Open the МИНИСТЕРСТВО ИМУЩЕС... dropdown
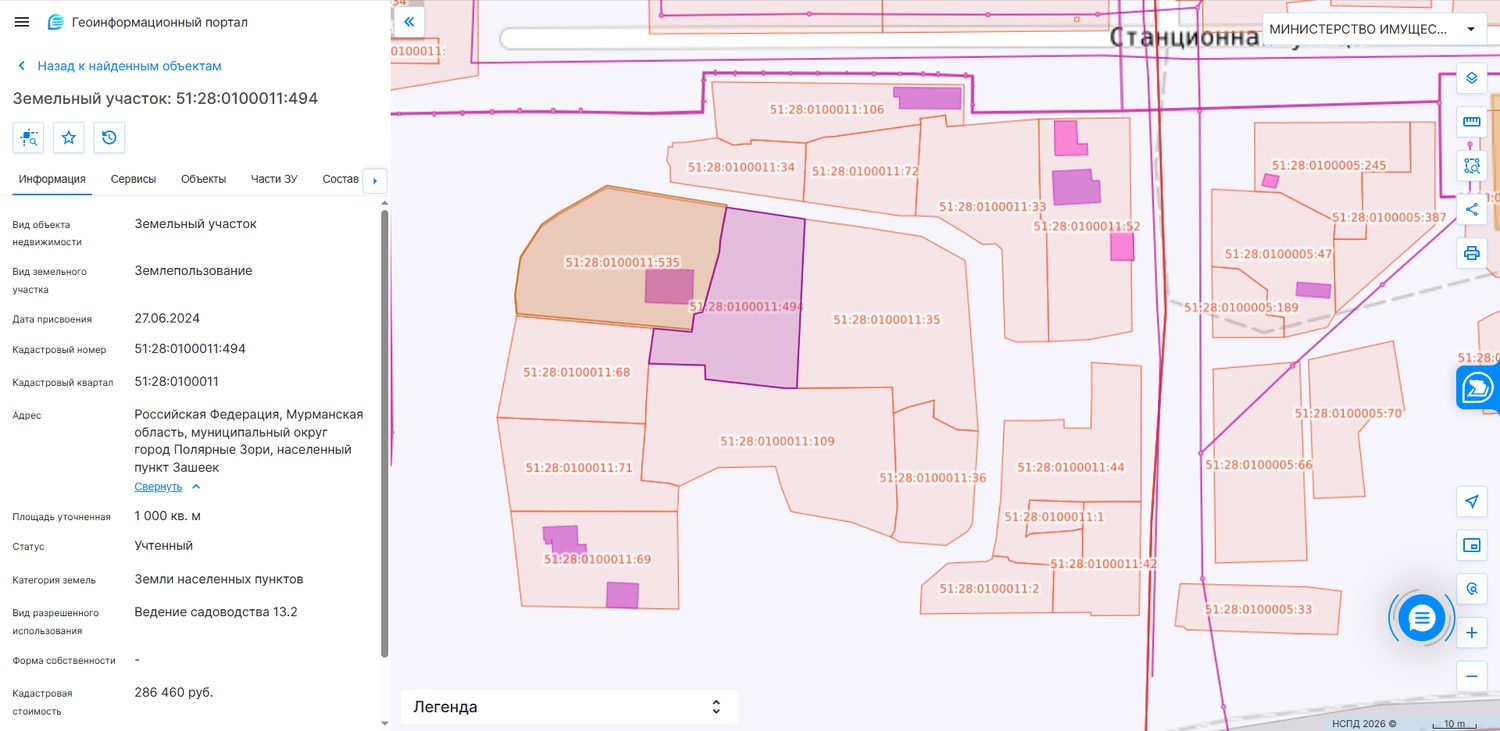The height and width of the screenshot is (731, 1500). coord(1372,29)
